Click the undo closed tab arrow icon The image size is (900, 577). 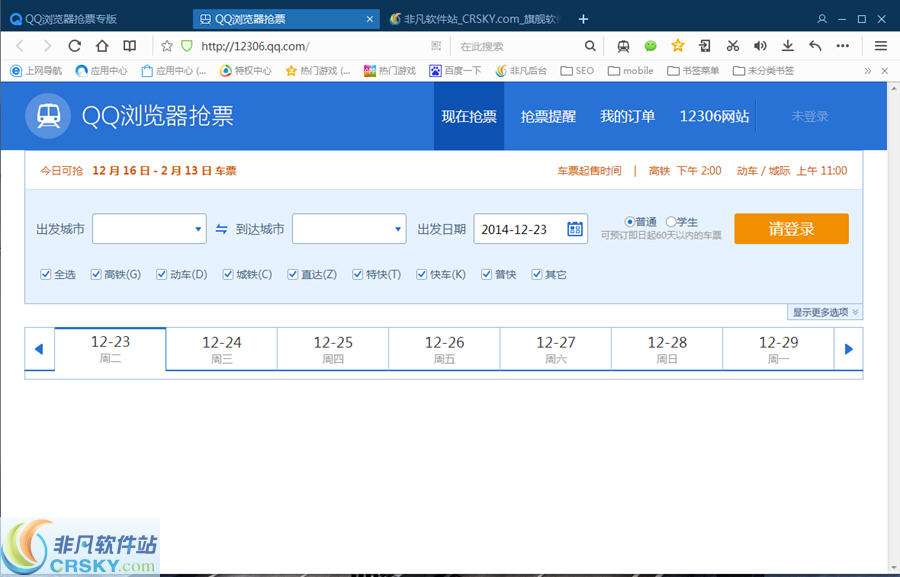[x=815, y=46]
